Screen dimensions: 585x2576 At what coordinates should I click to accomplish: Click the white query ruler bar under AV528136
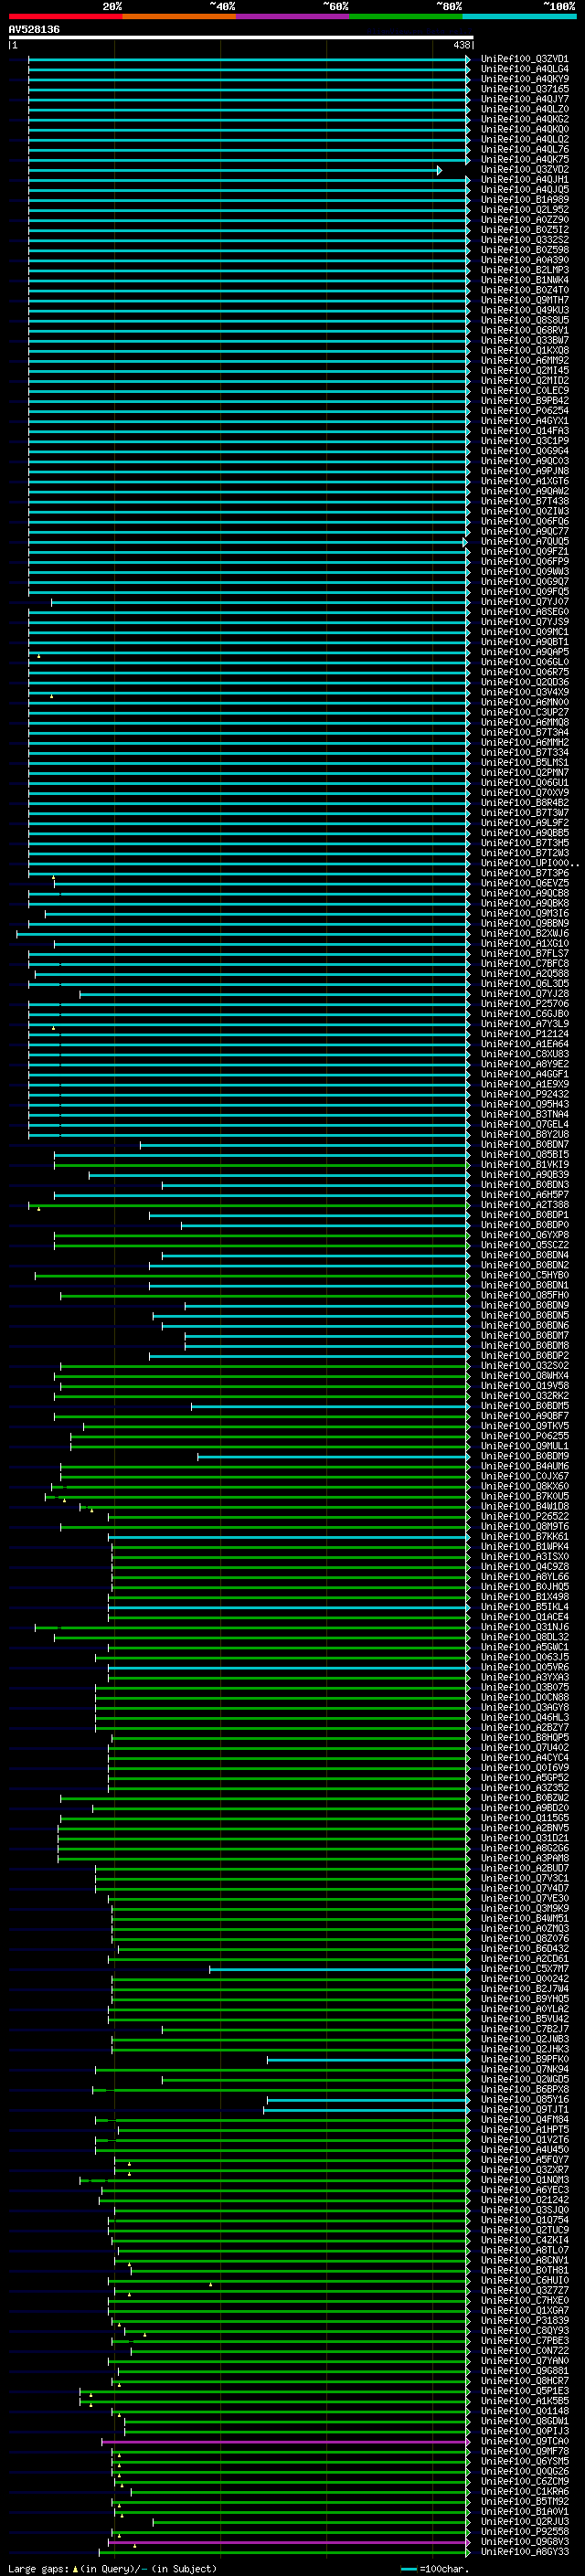tap(241, 38)
